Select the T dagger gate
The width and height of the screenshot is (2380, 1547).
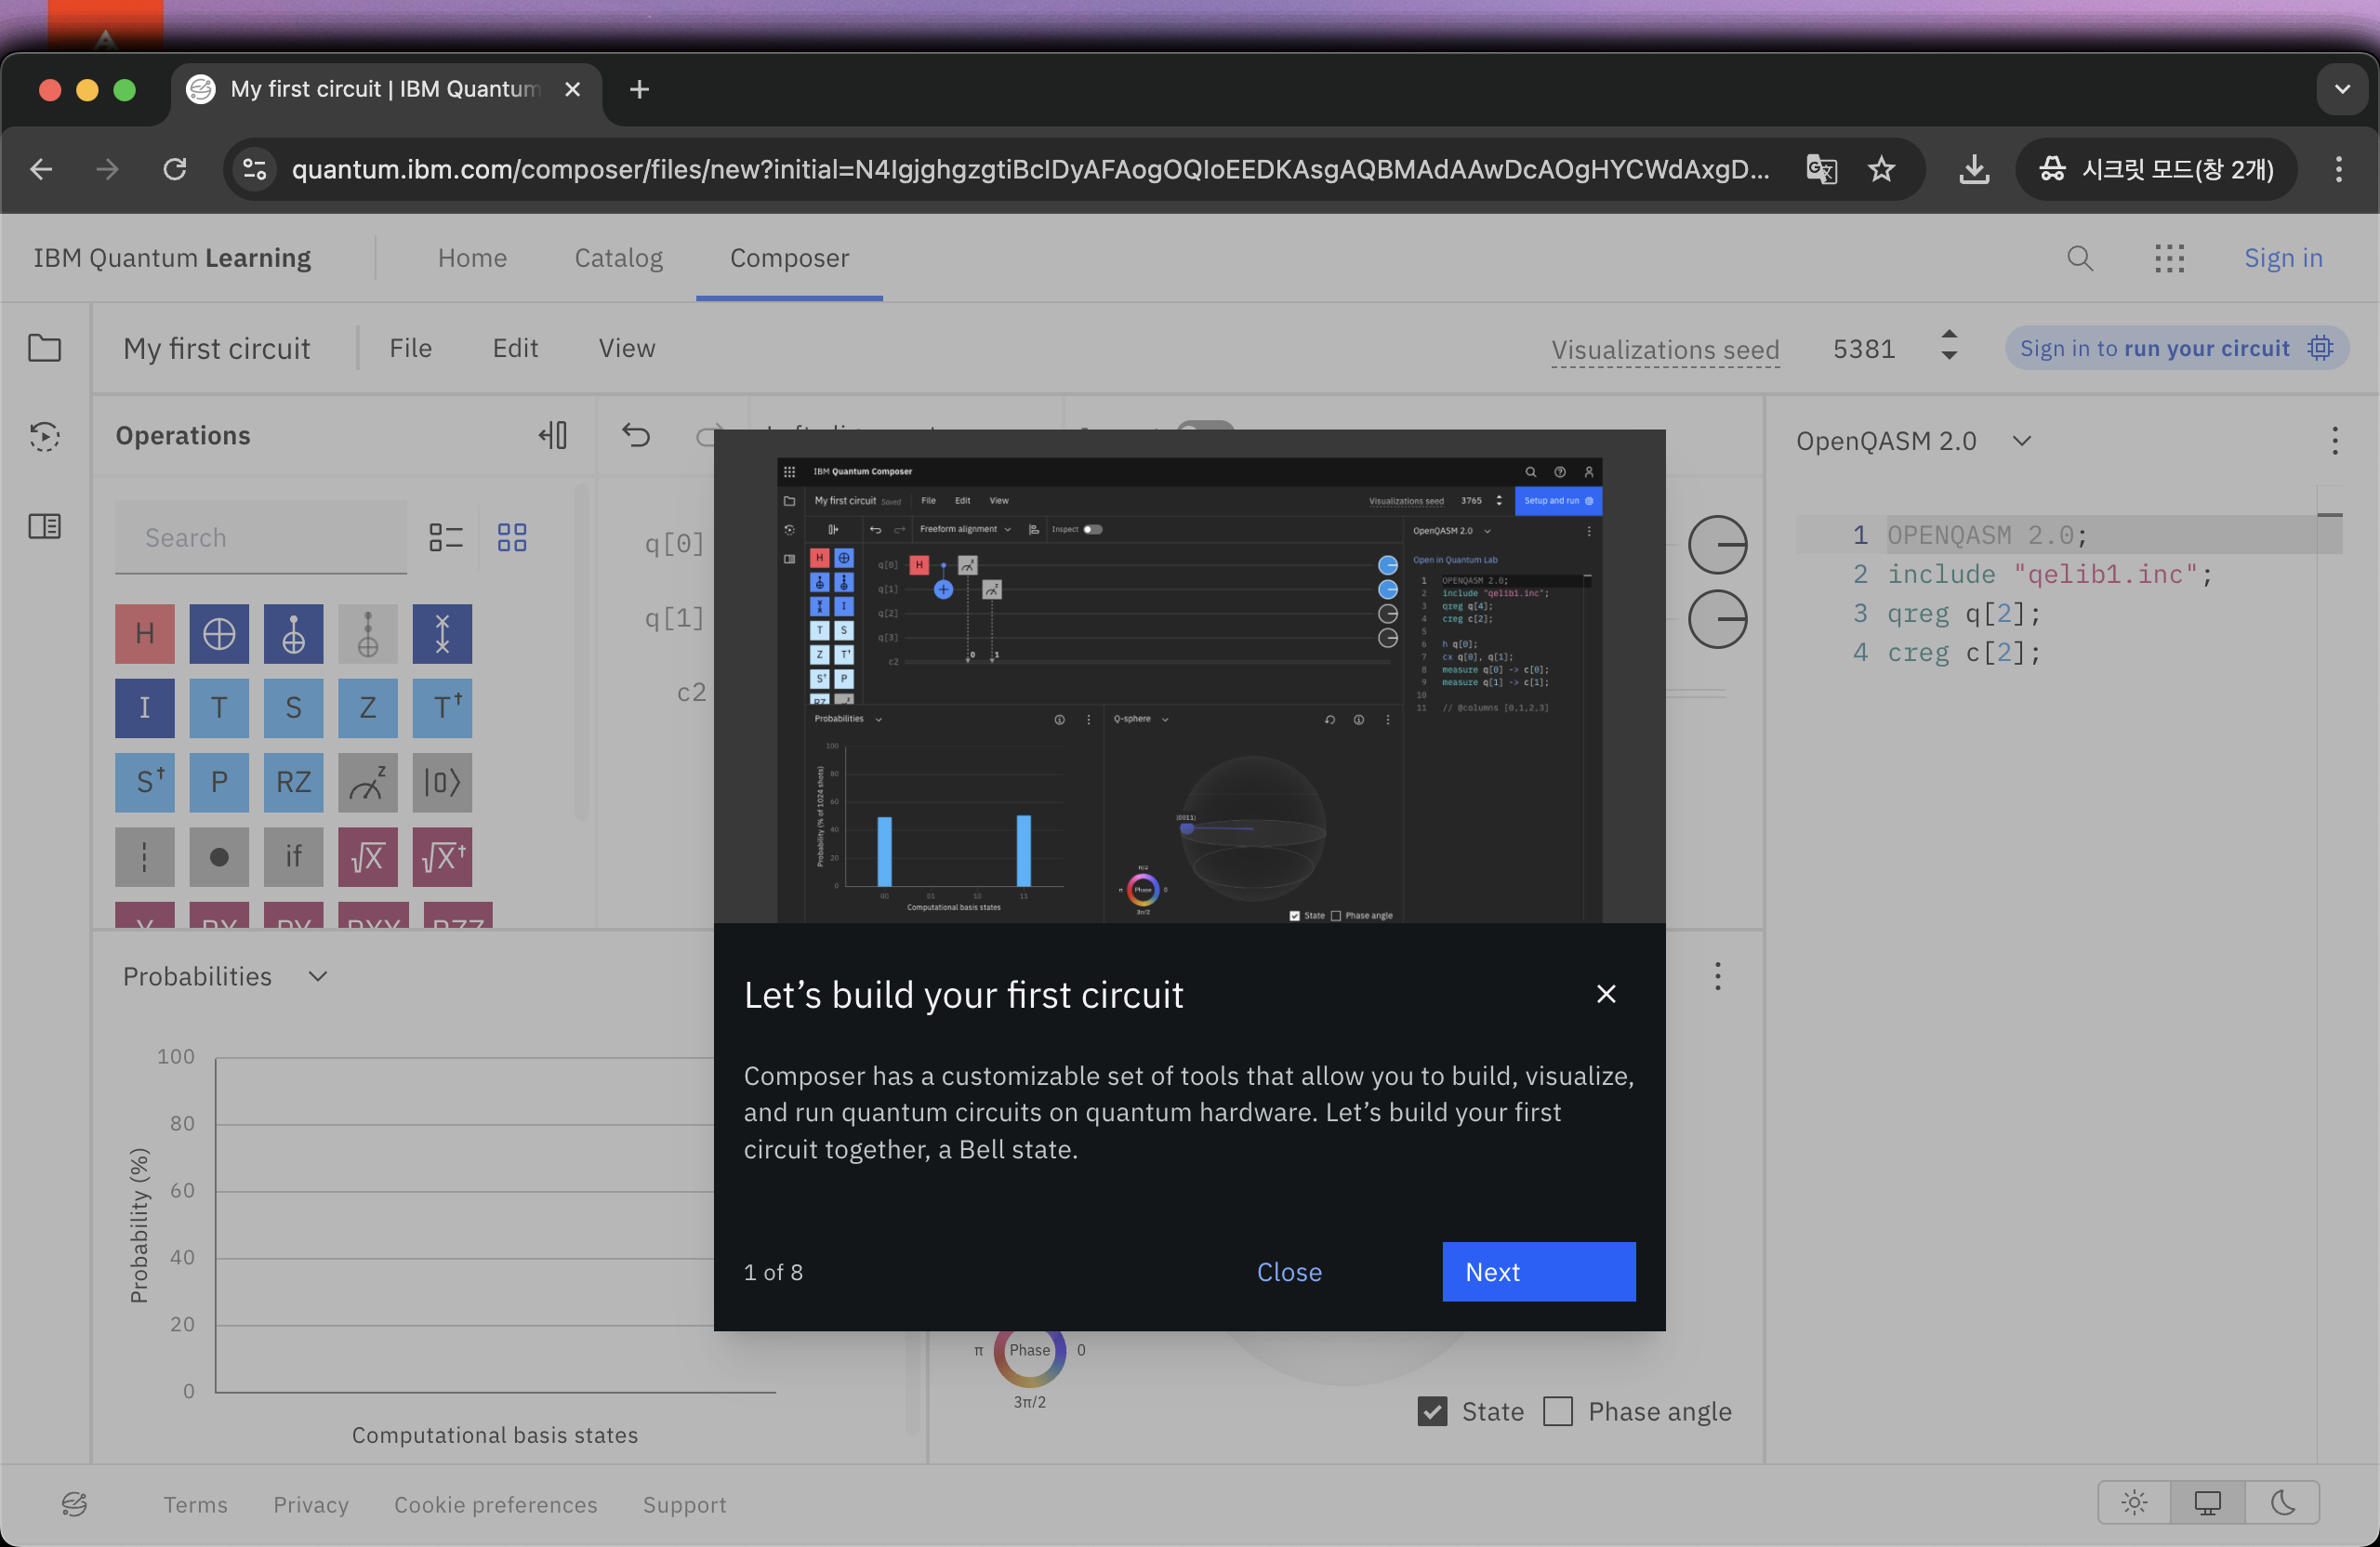pyautogui.click(x=442, y=708)
